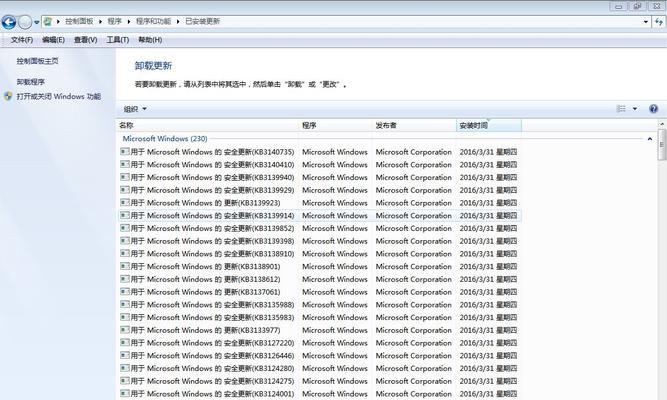Expand the address bar history dropdown
Image resolution: width=667 pixels, height=400 pixels.
pos(646,21)
